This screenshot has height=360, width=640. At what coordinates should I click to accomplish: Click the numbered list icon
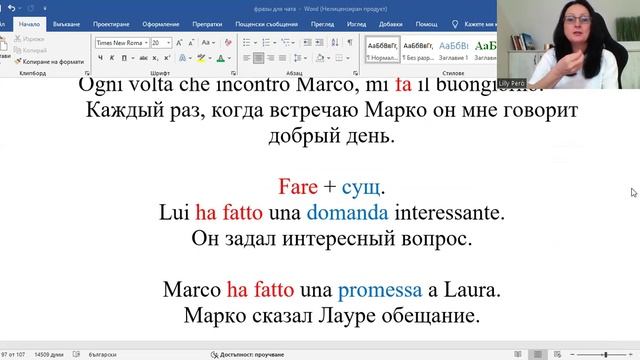pos(266,42)
